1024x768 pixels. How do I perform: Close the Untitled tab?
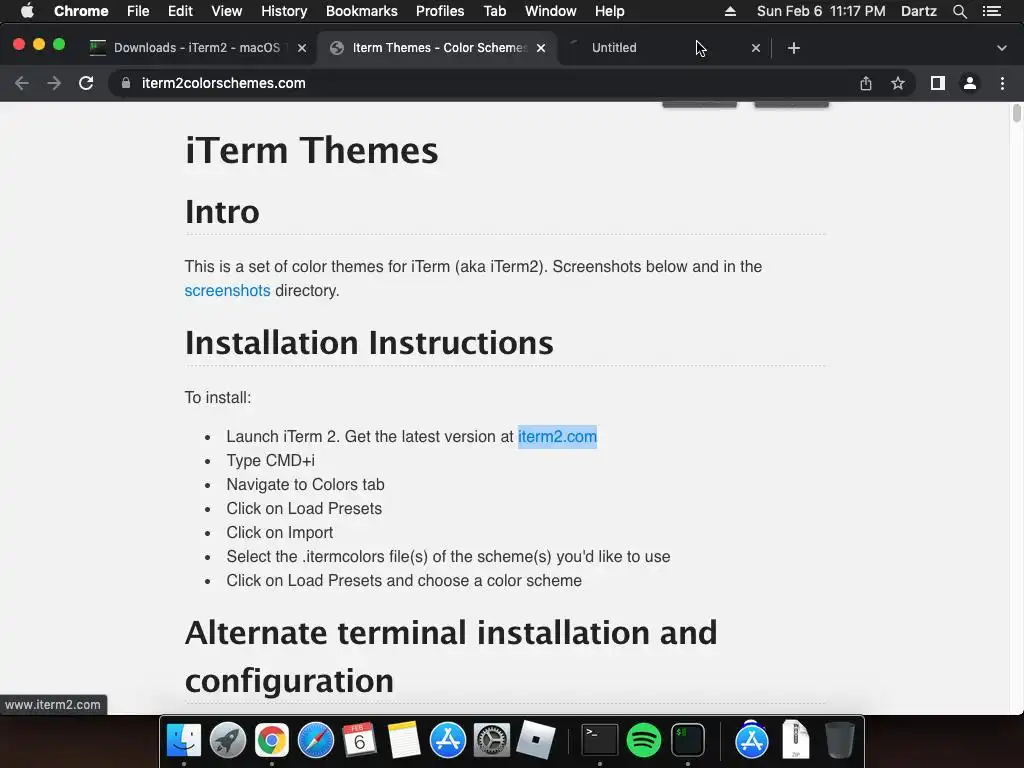[756, 48]
